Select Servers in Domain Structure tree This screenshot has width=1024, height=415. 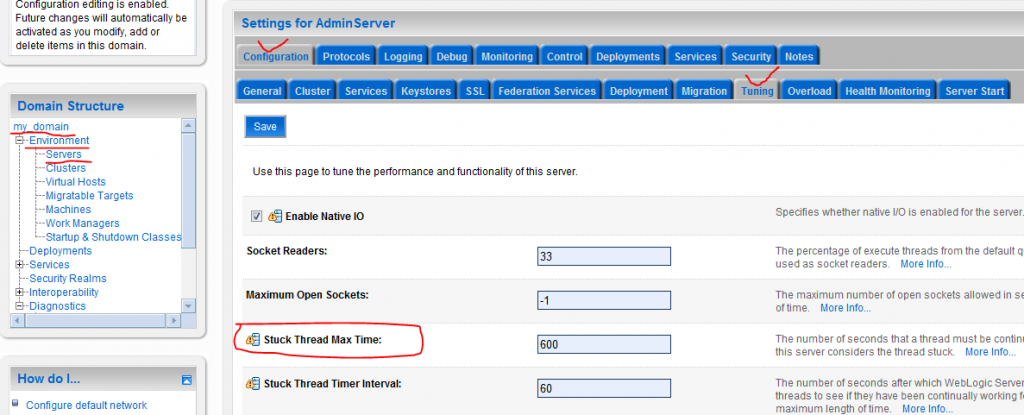point(63,154)
